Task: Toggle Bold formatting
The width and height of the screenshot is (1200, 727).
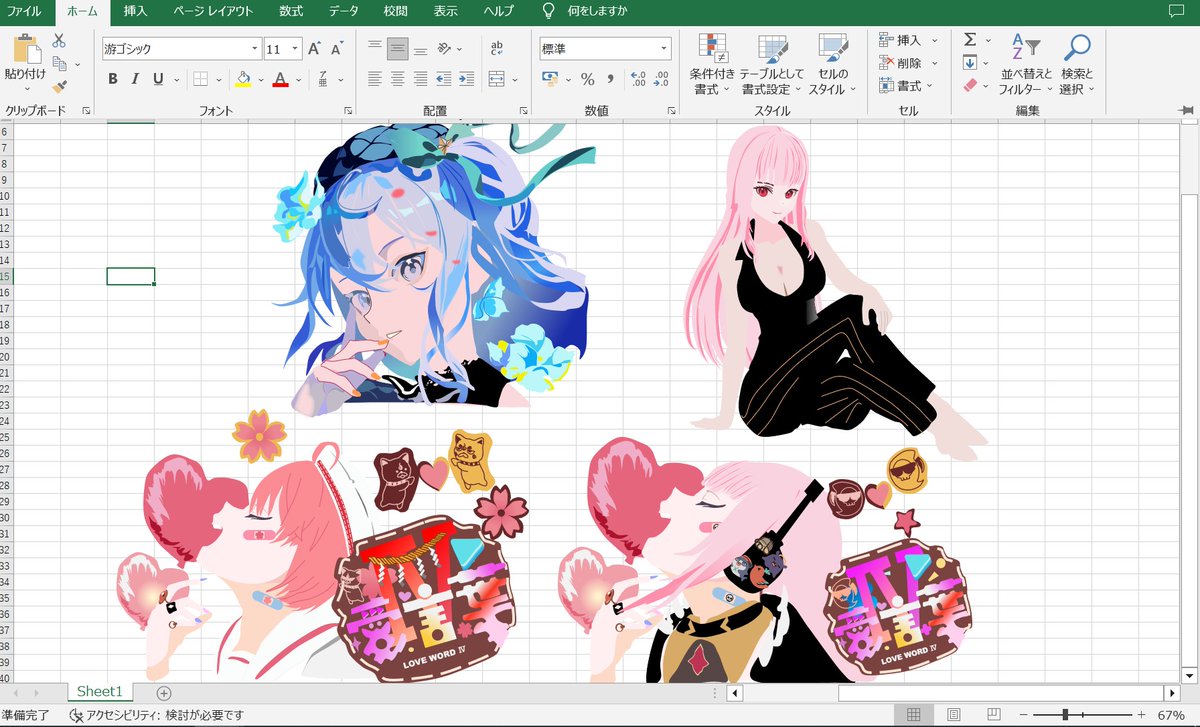Action: [112, 79]
